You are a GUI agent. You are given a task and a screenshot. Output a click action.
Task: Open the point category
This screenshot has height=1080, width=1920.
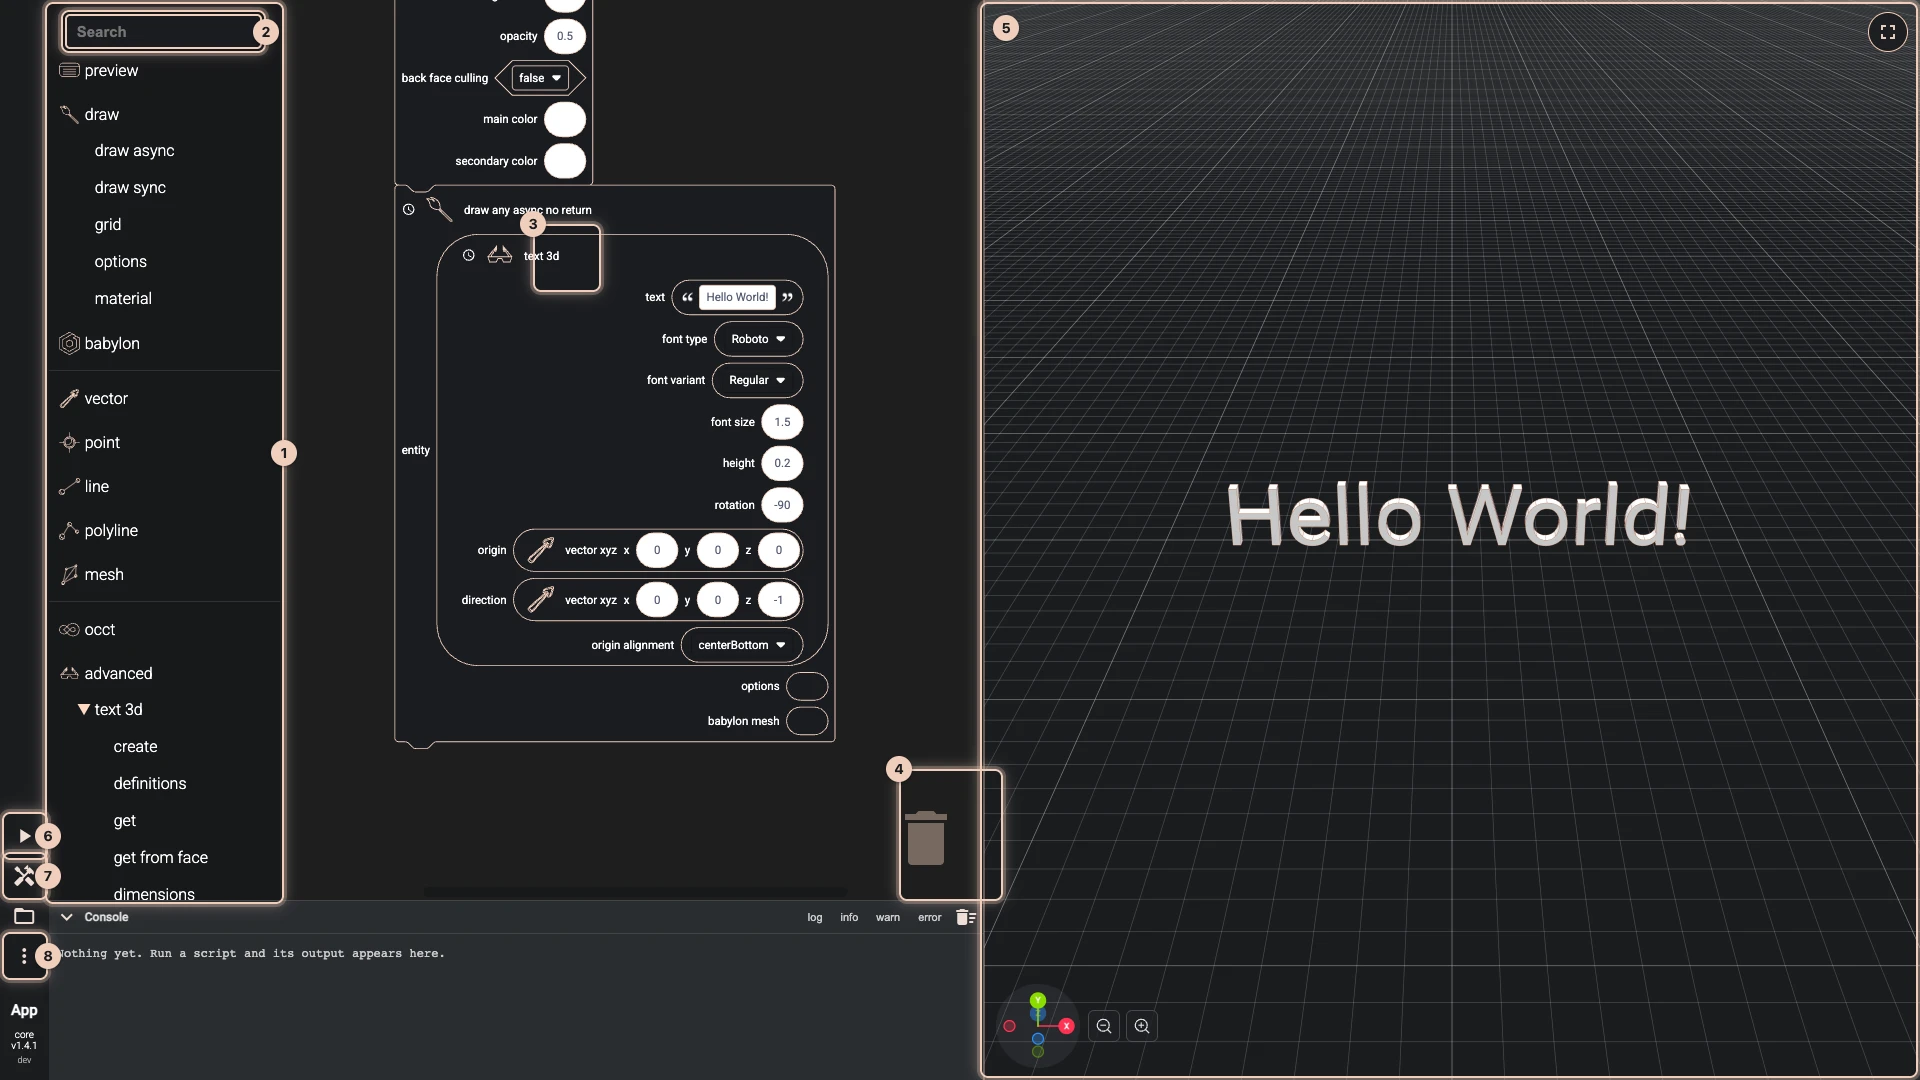tap(101, 443)
